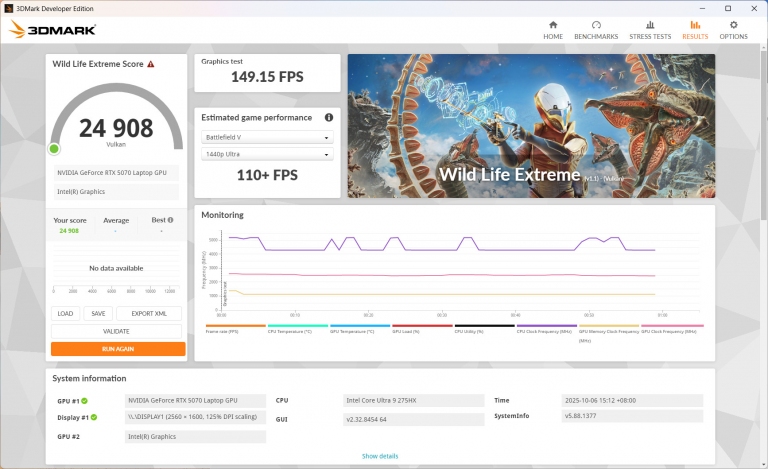Go to Benchmarks via its gauge icon
The image size is (768, 469).
pyautogui.click(x=596, y=25)
